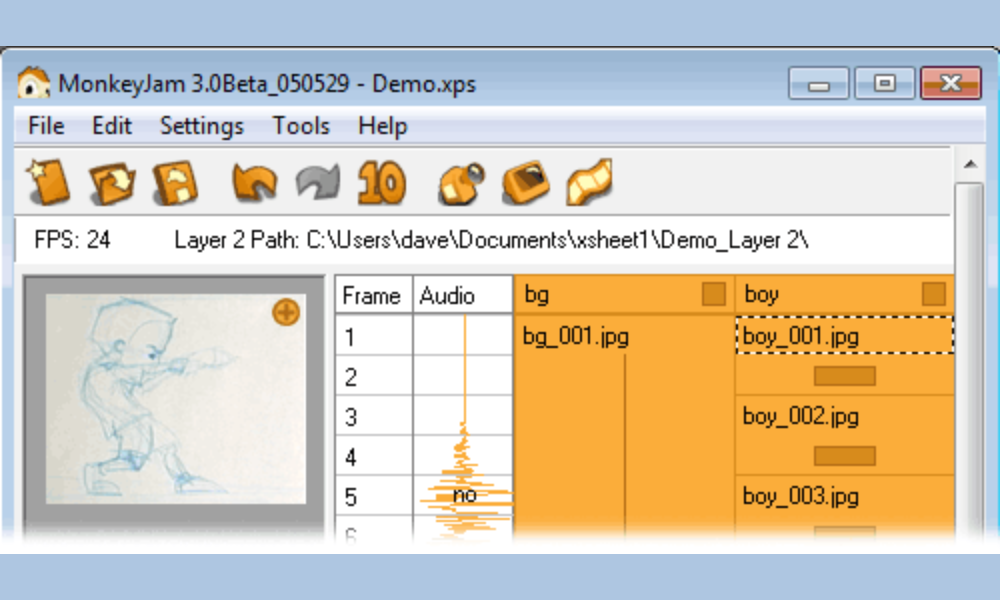The image size is (1000, 600).
Task: Toggle the square on the boy layer header
Action: tap(934, 295)
